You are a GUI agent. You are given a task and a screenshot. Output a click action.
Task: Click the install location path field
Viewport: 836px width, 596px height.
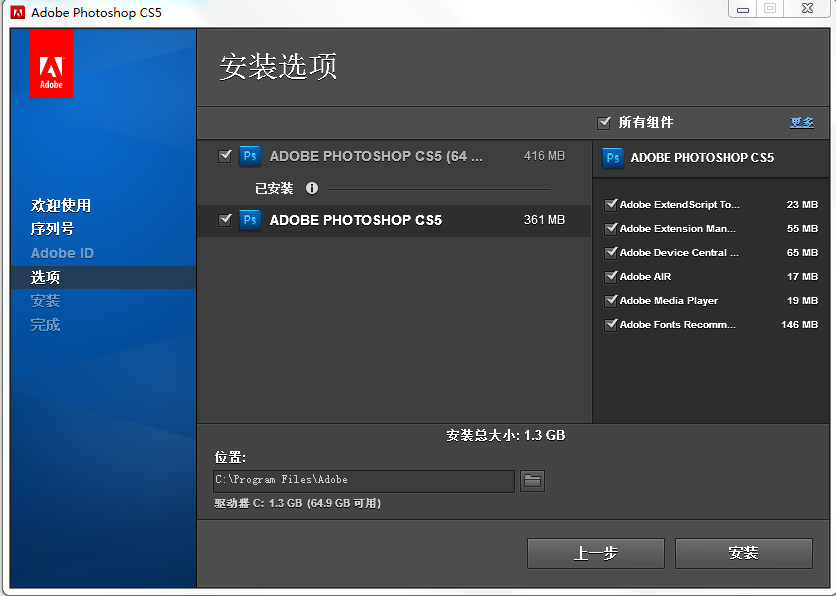pos(364,481)
